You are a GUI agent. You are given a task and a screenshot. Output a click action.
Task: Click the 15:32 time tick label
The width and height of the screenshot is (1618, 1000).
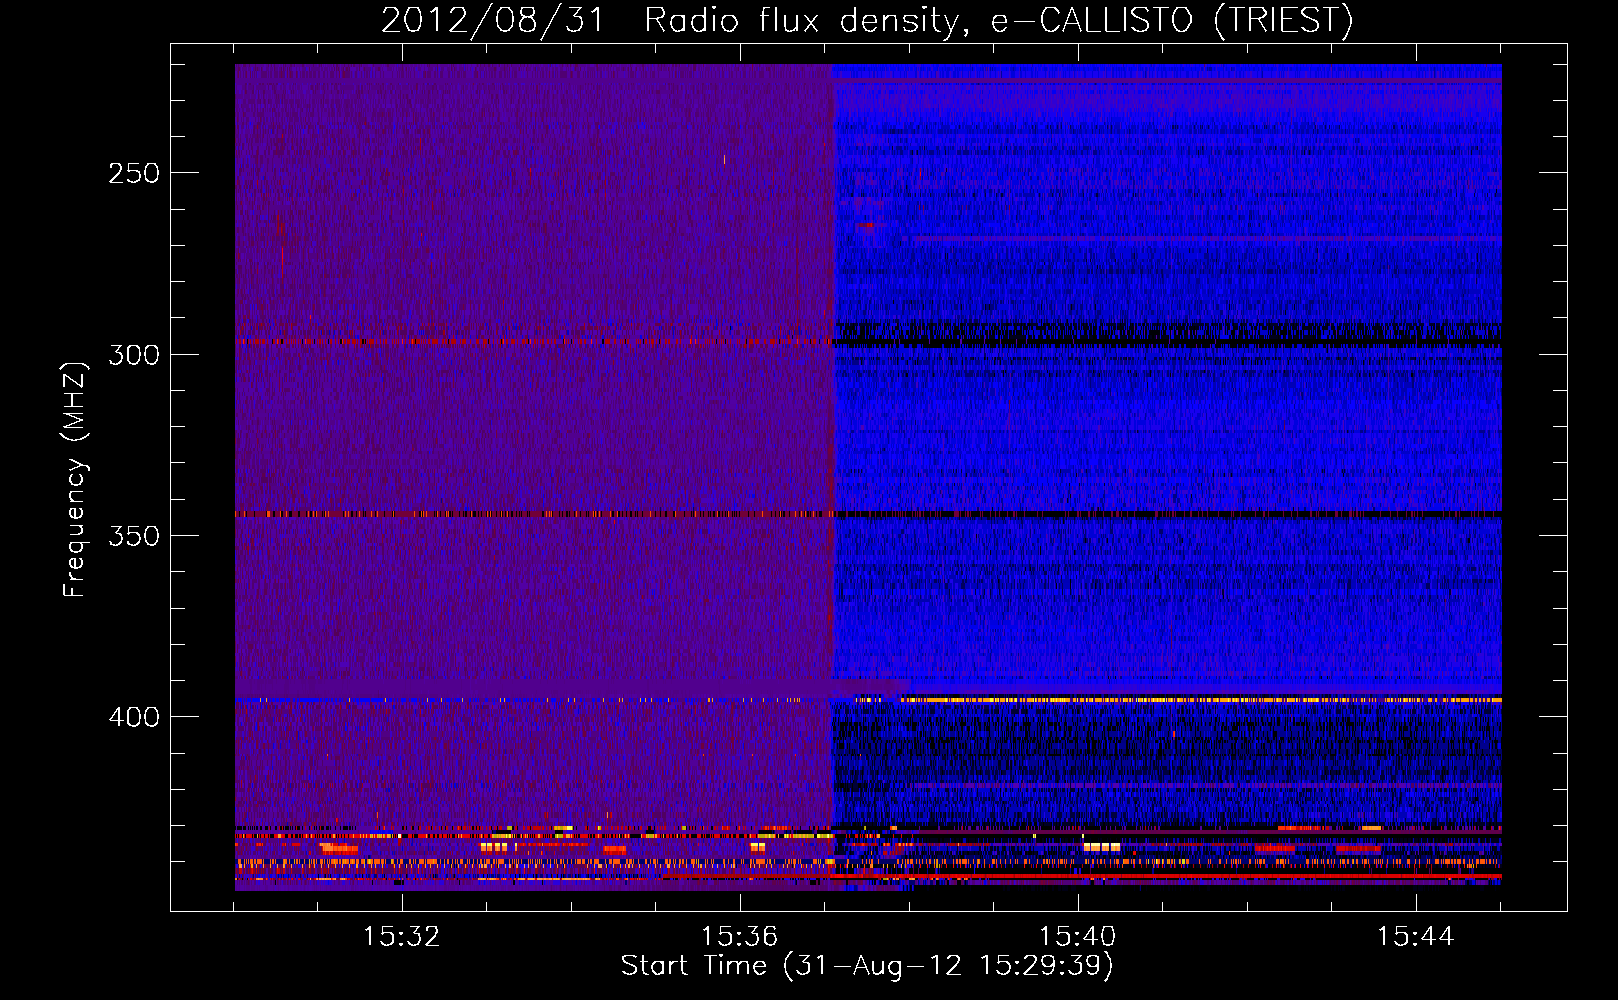click(x=401, y=936)
